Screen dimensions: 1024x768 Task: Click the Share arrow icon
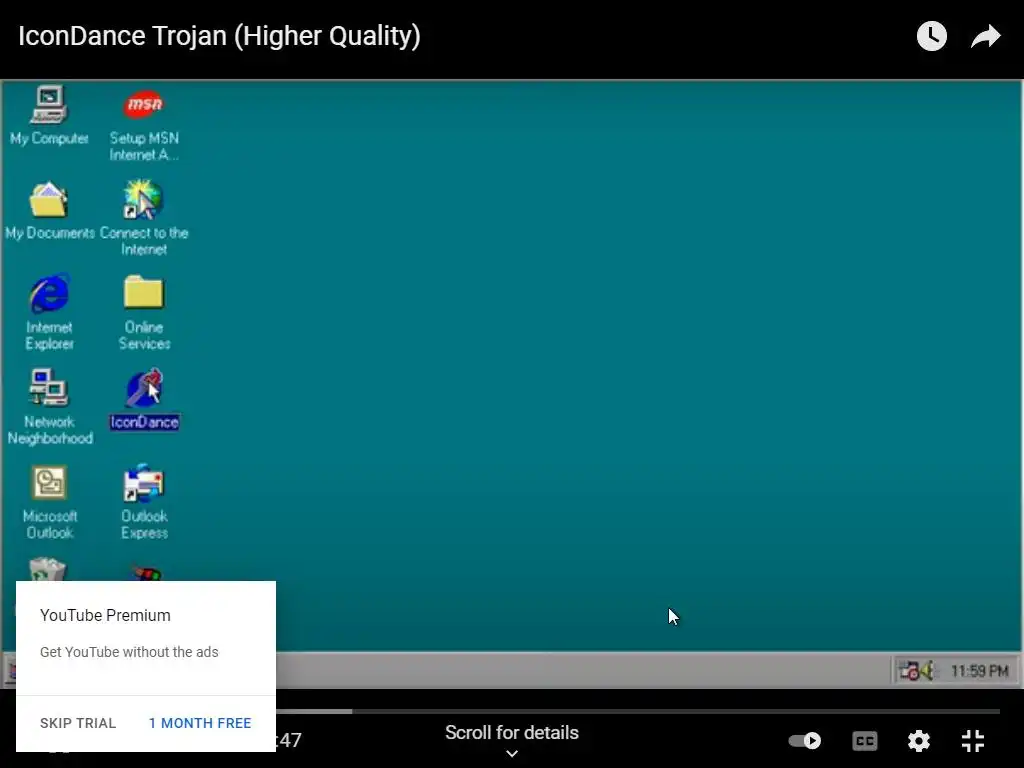[x=985, y=36]
